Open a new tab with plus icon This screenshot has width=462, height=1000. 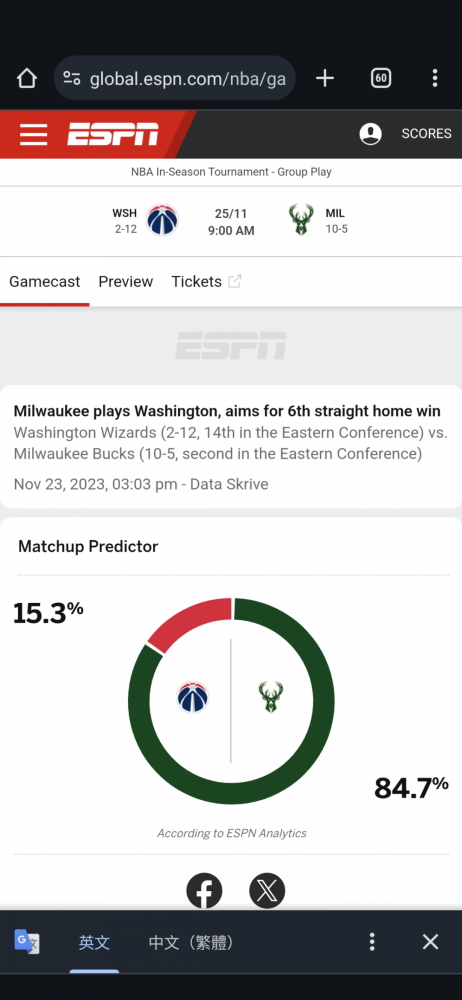(x=325, y=78)
